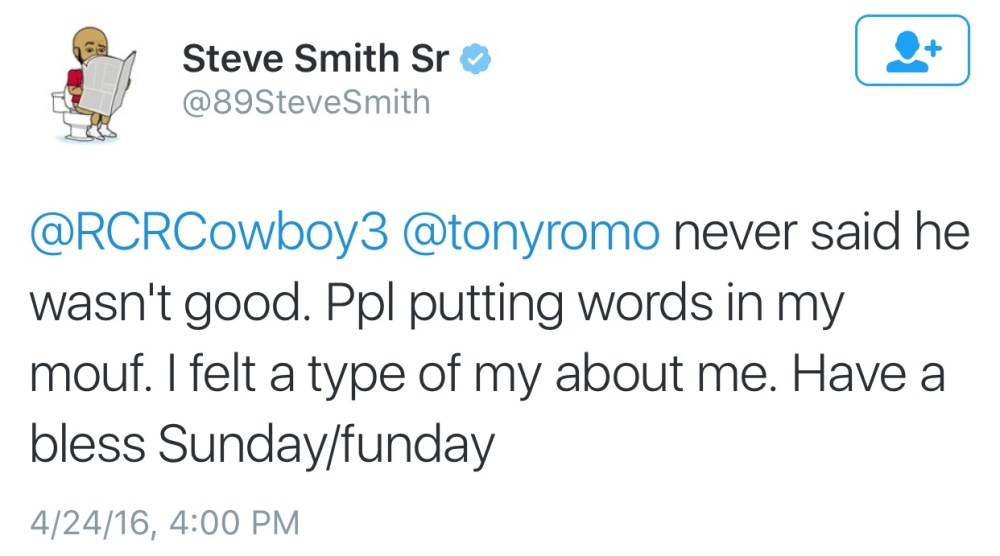The width and height of the screenshot is (1000, 556).
Task: Click the toilet in the avatar cartoon
Action: point(70,116)
